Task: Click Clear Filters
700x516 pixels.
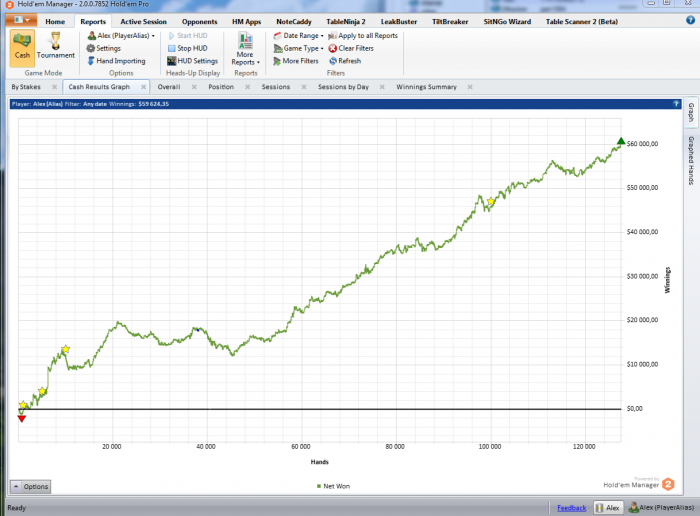Action: [351, 48]
